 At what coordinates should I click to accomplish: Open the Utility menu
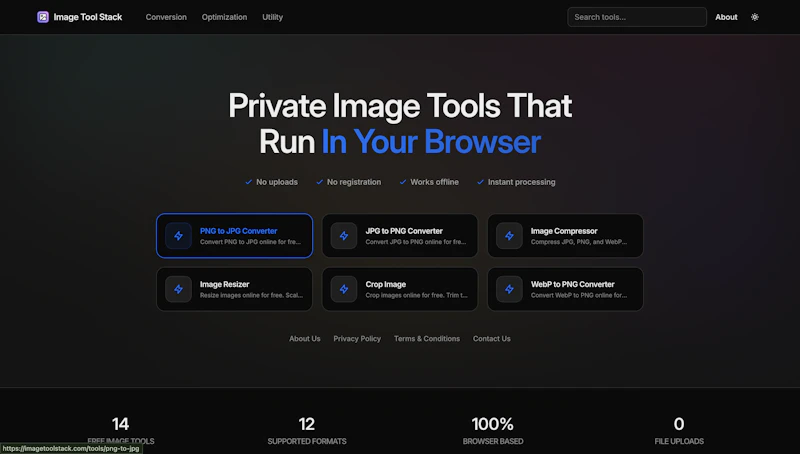(x=272, y=17)
